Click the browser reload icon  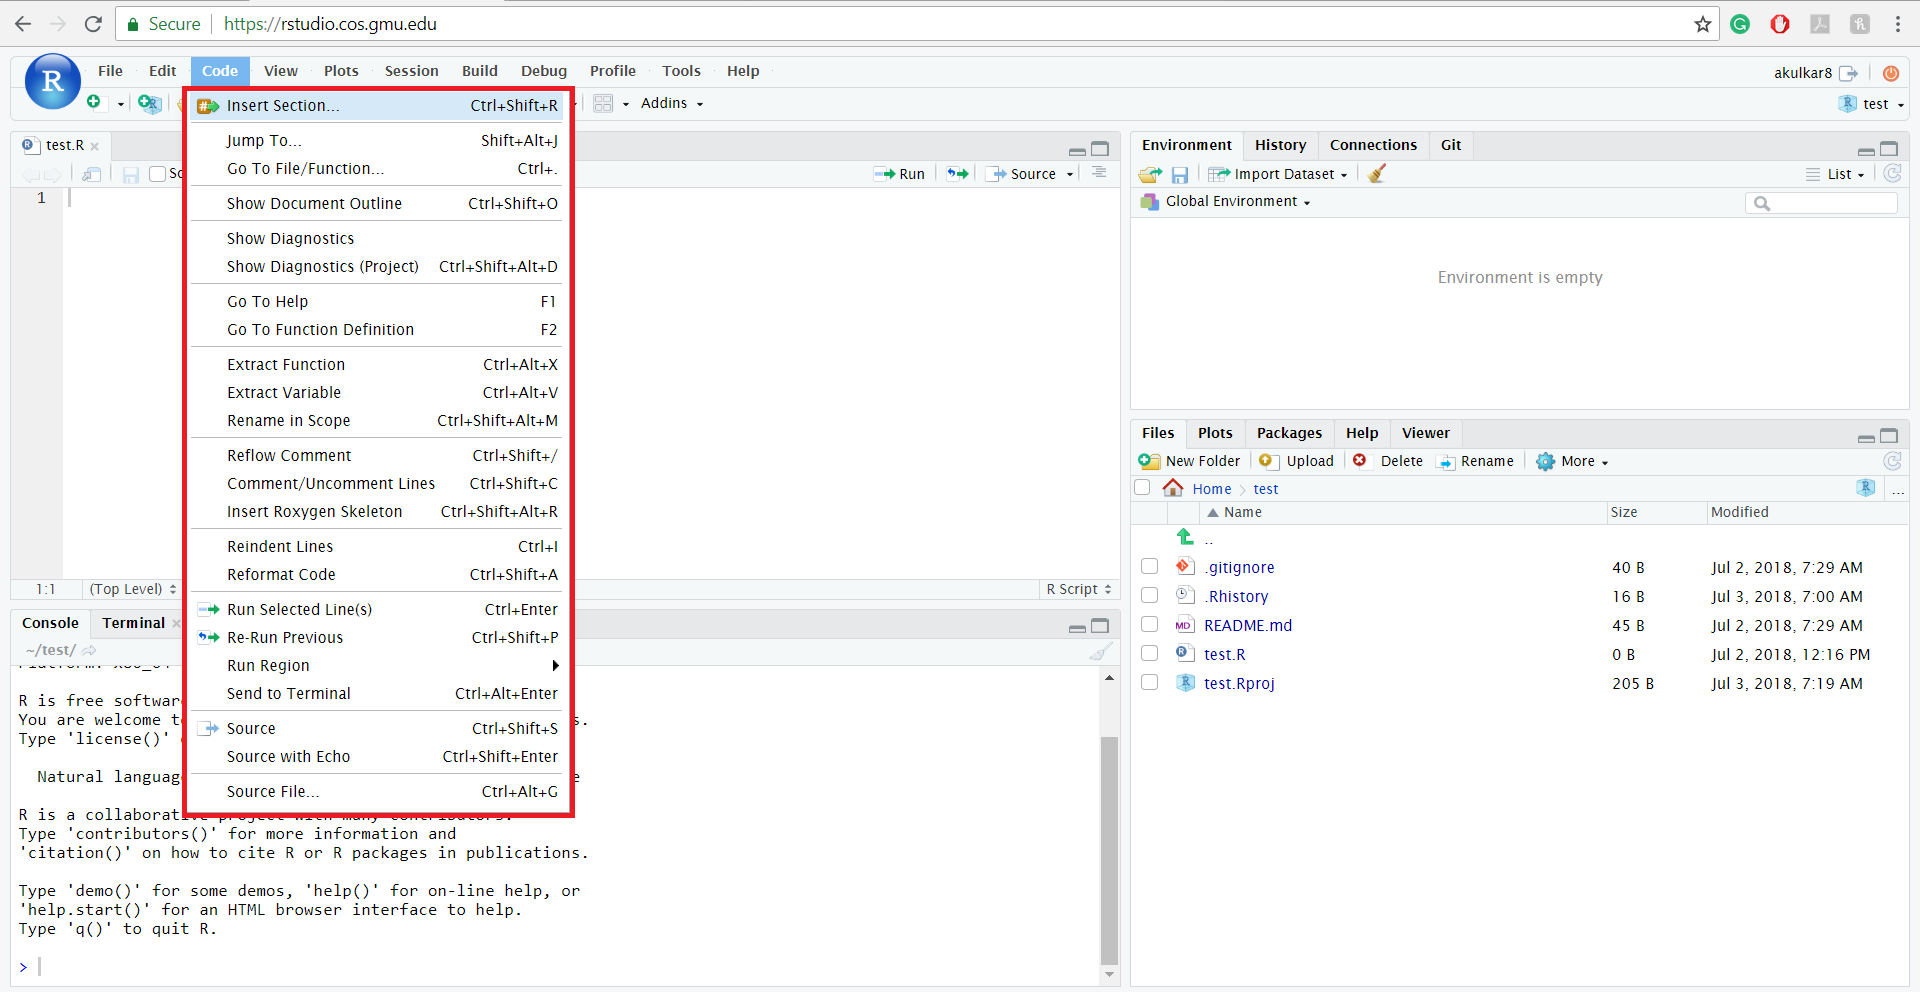click(x=93, y=24)
